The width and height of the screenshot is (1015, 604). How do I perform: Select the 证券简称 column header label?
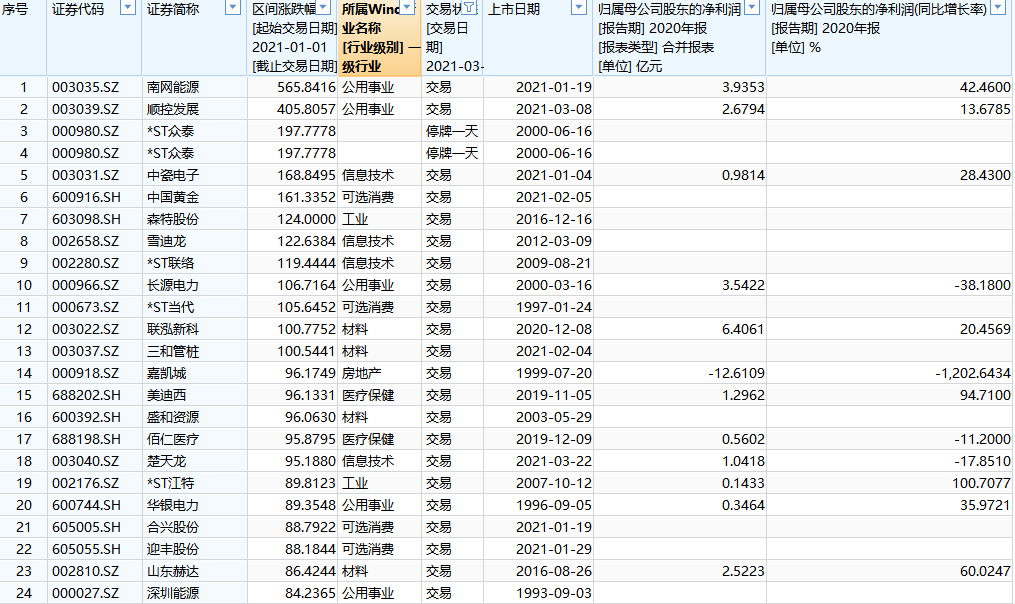(x=173, y=9)
